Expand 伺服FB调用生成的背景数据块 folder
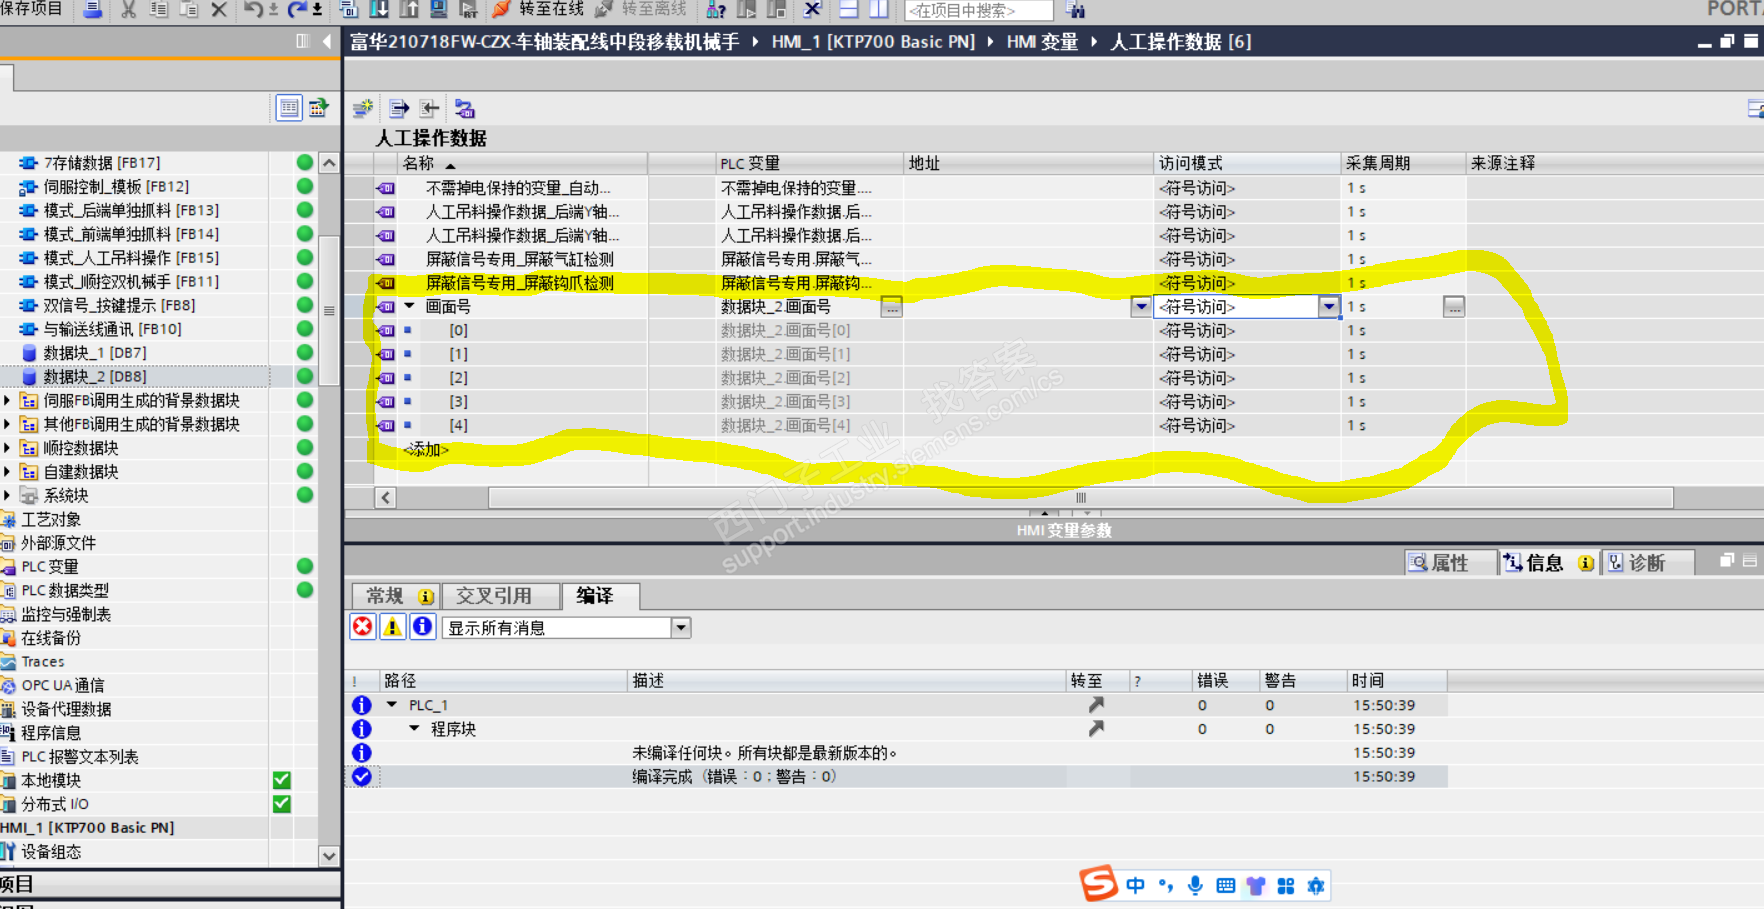This screenshot has width=1764, height=909. tap(8, 400)
